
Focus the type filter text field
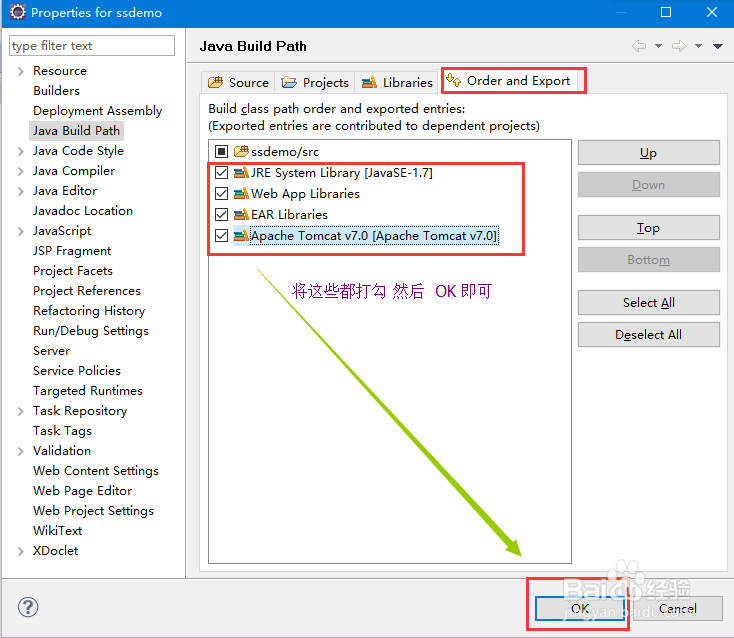click(x=92, y=46)
